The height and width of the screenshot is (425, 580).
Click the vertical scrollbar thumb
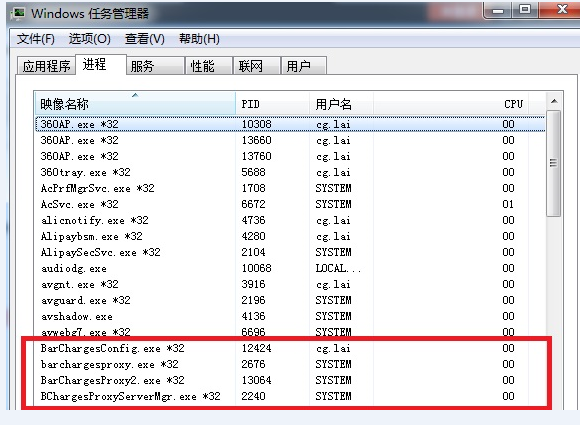pyautogui.click(x=553, y=163)
